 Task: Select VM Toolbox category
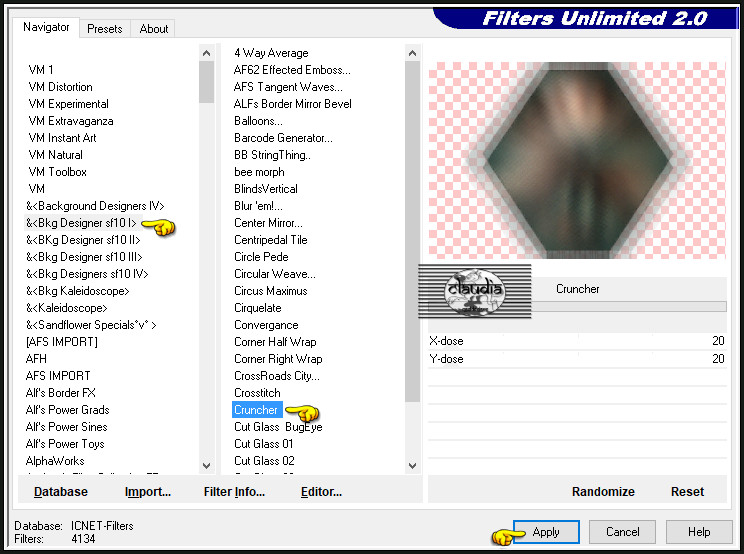[x=57, y=172]
